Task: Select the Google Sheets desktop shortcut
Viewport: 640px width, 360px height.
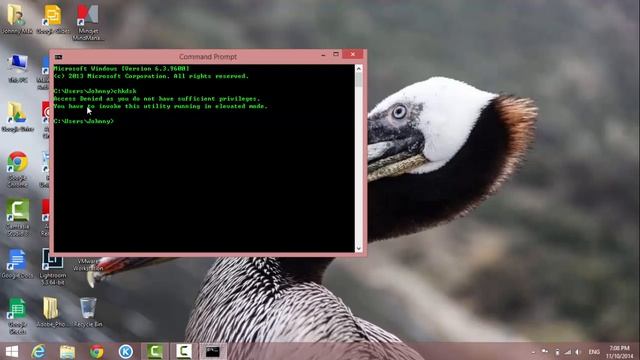Action: click(x=17, y=316)
